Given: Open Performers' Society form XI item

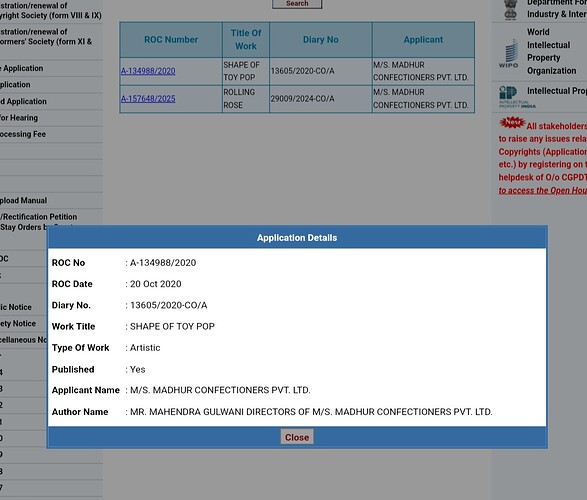Looking at the screenshot, I should pos(46,37).
